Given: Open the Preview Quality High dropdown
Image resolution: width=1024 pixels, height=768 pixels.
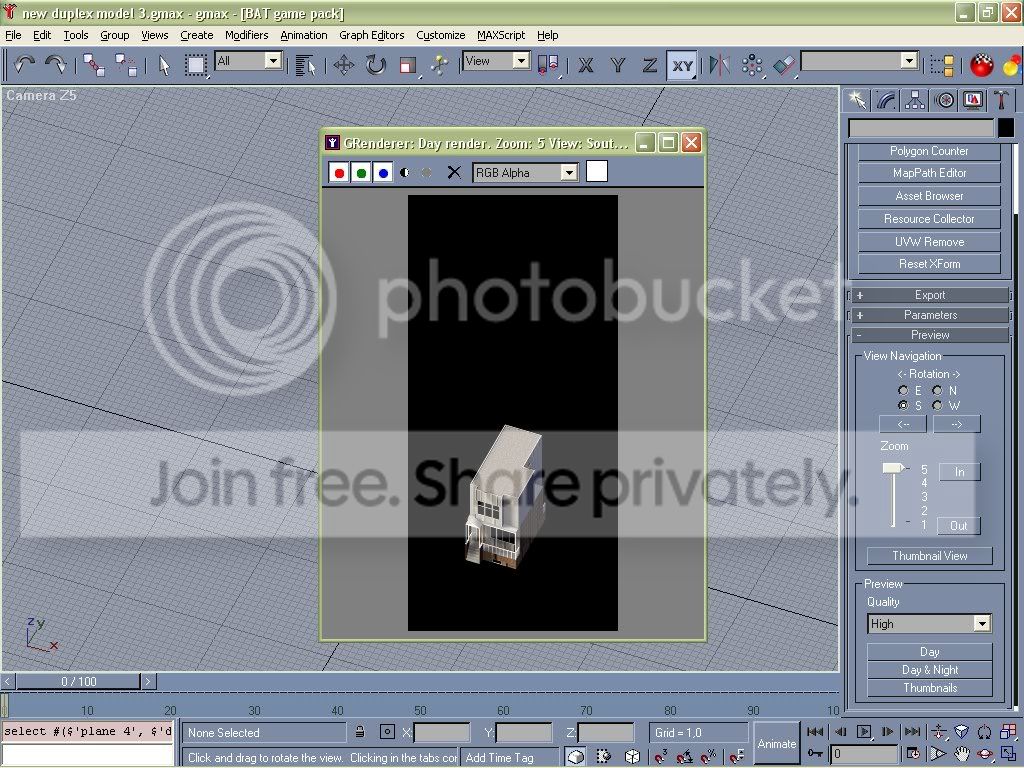Looking at the screenshot, I should (929, 624).
